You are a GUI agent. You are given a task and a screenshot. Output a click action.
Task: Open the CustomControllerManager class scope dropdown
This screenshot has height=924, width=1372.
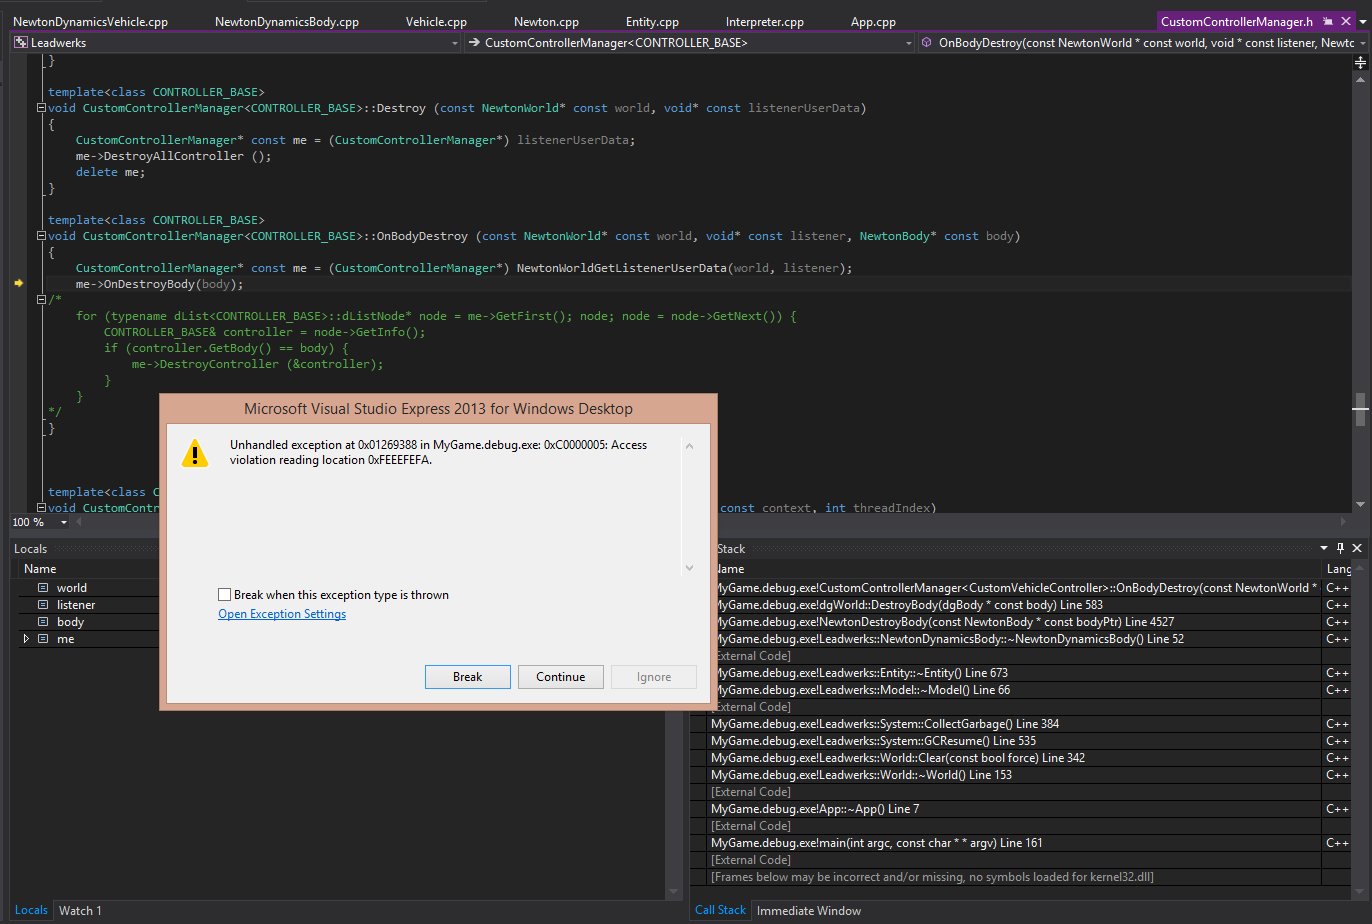click(x=908, y=43)
